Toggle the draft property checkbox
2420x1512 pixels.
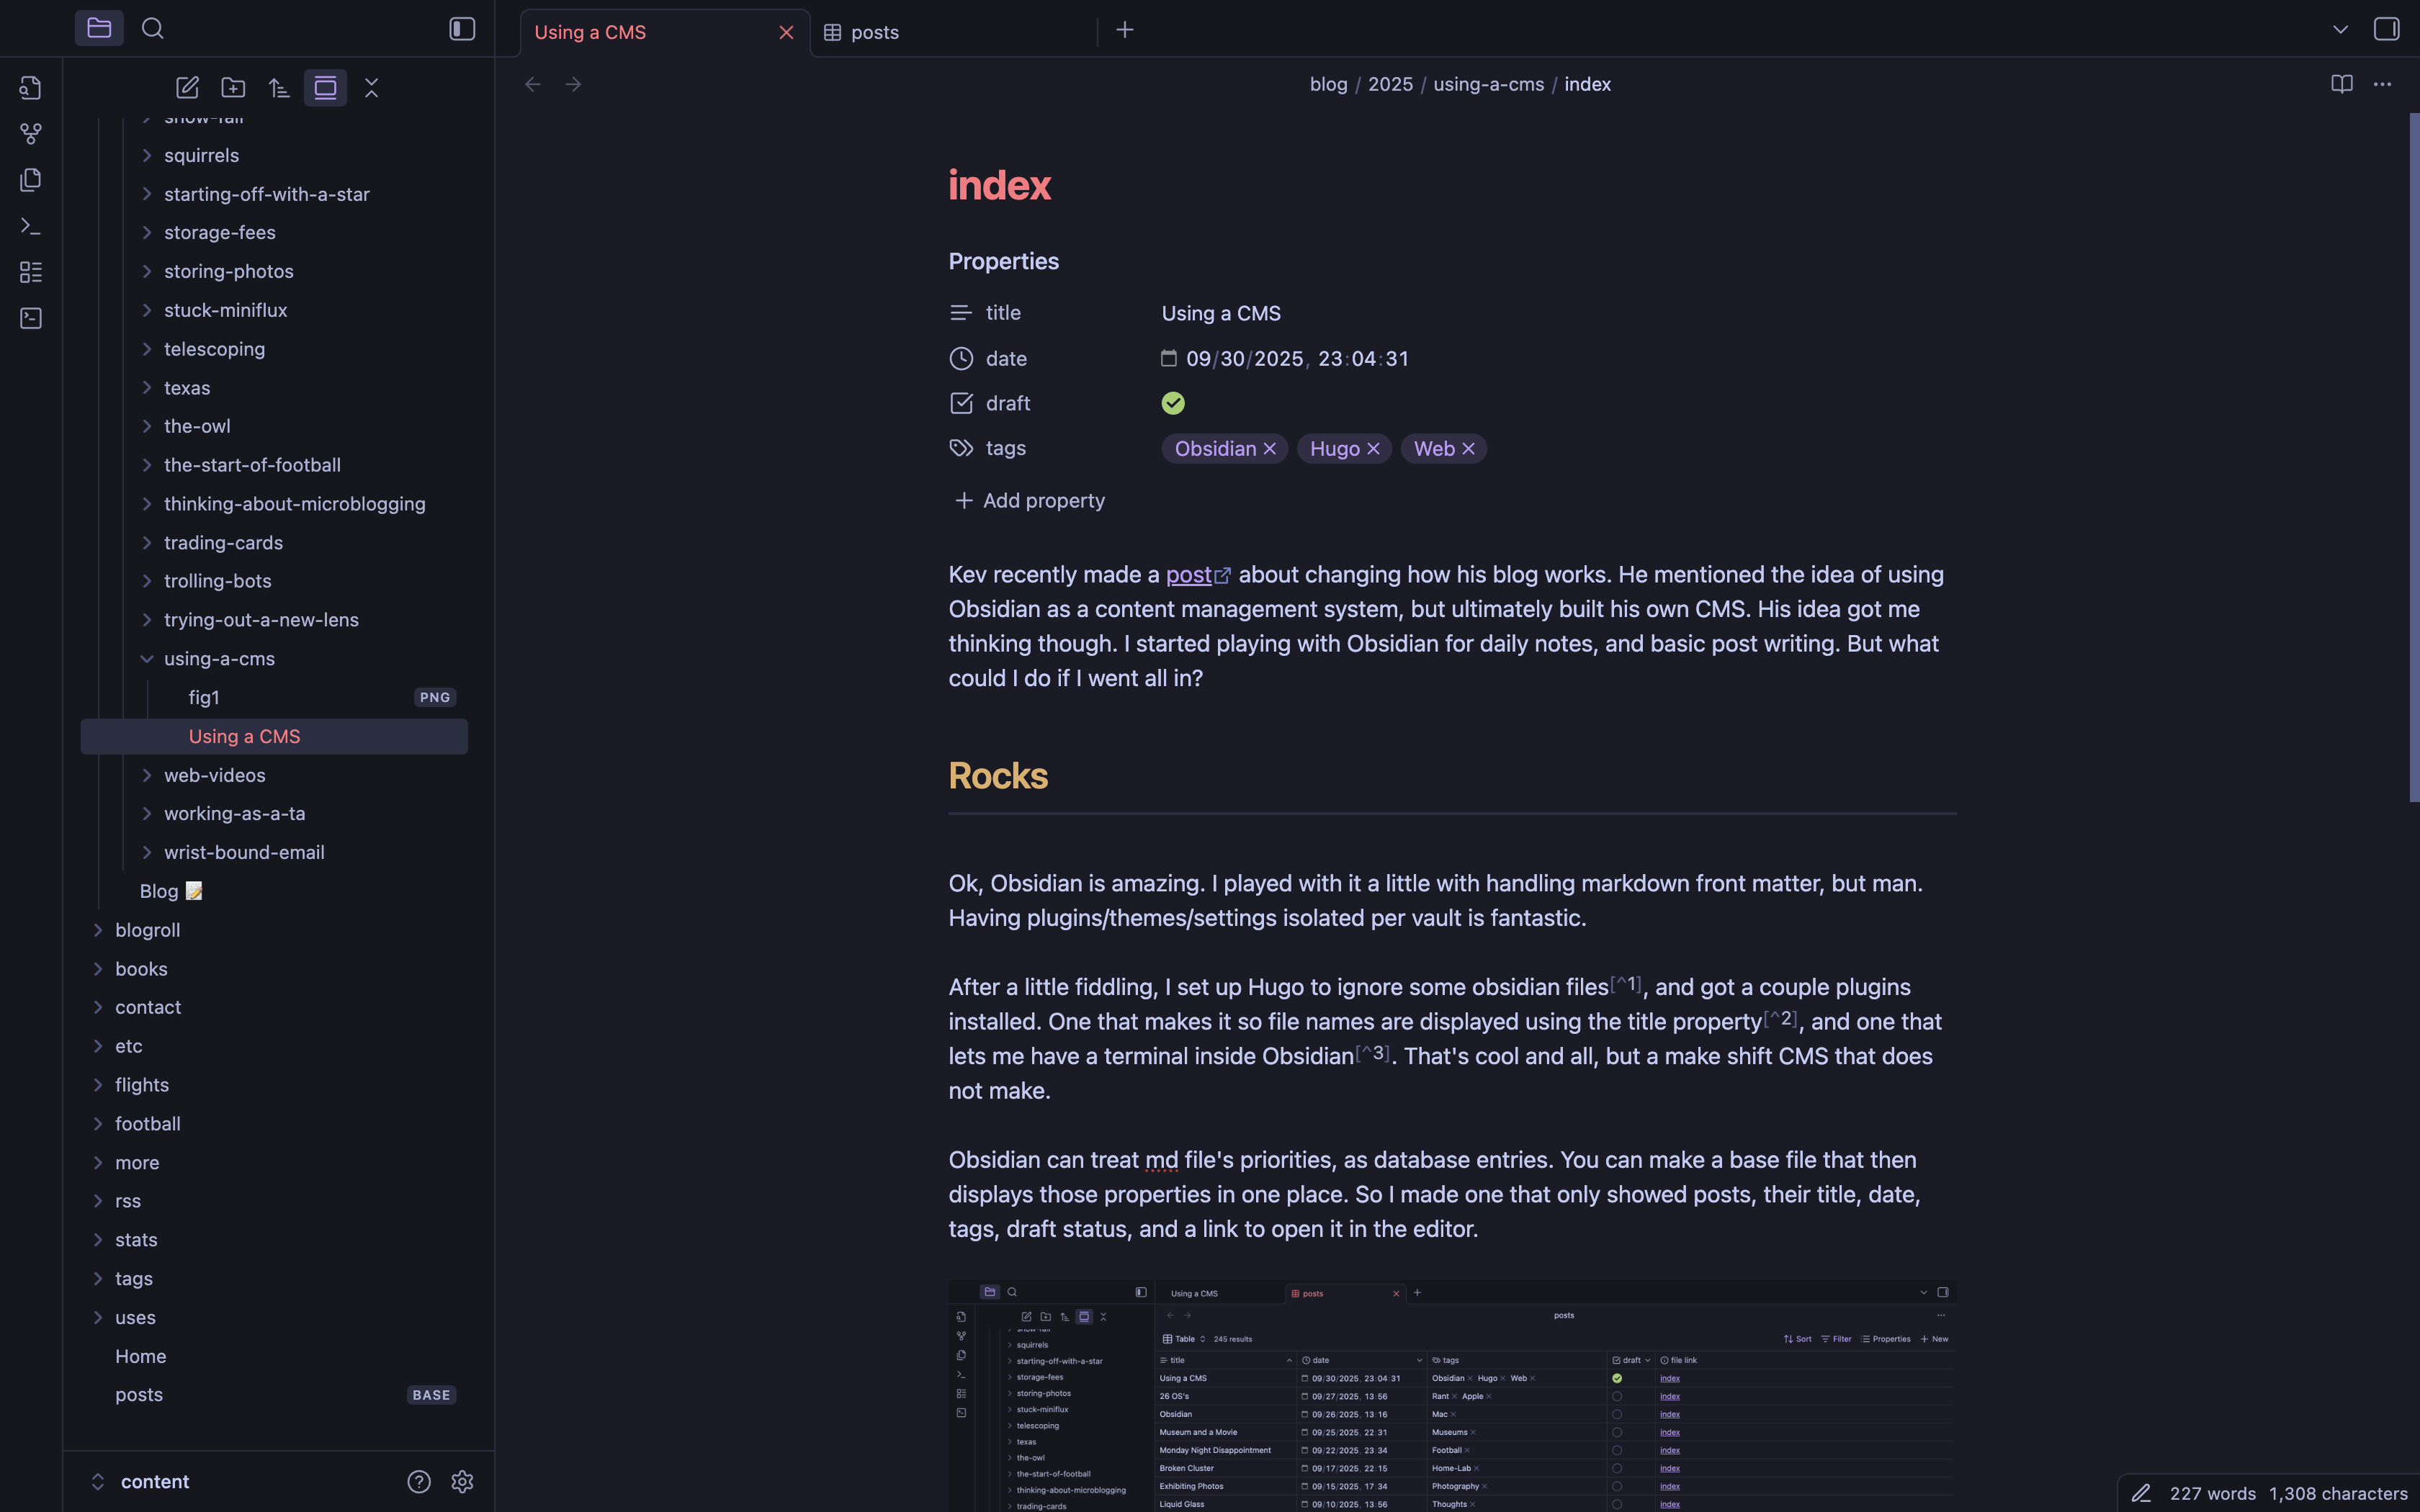(1173, 403)
